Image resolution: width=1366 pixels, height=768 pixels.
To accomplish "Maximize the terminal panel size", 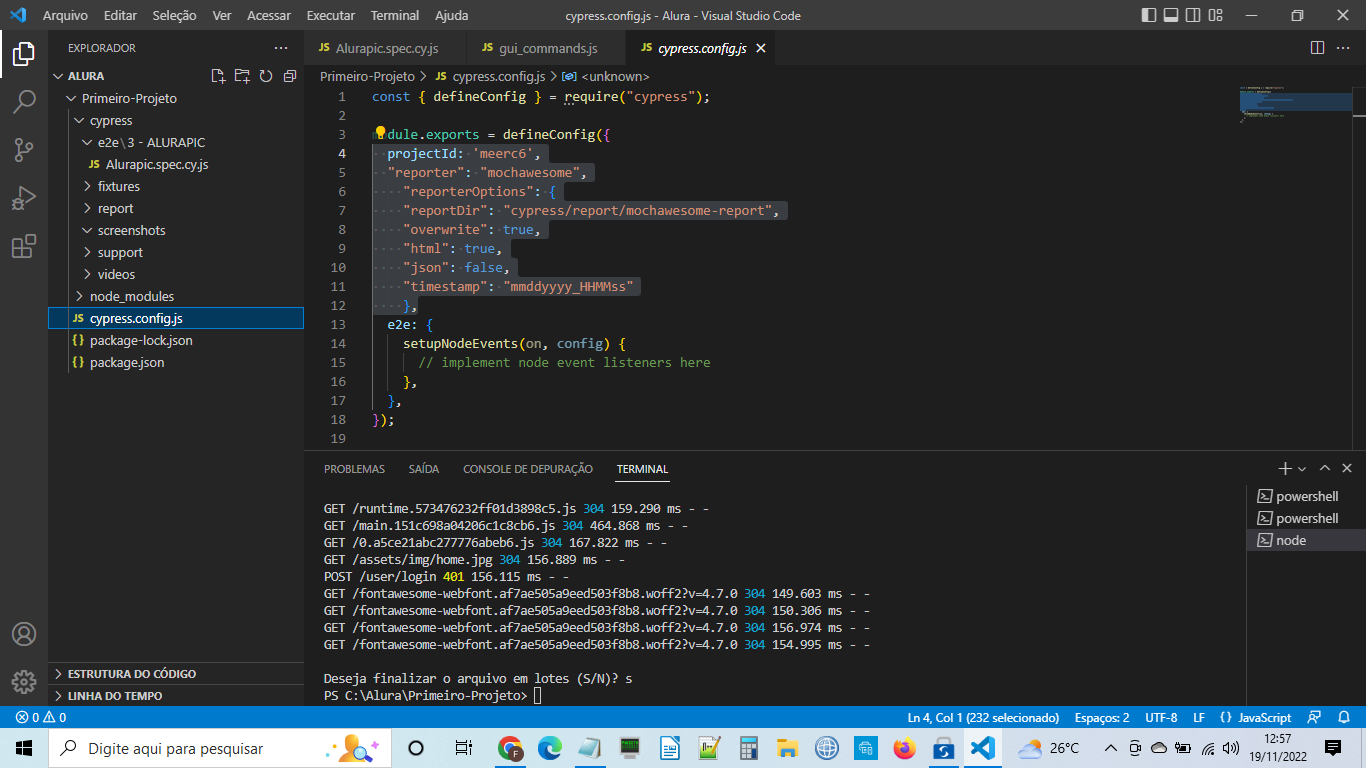I will tap(1325, 468).
